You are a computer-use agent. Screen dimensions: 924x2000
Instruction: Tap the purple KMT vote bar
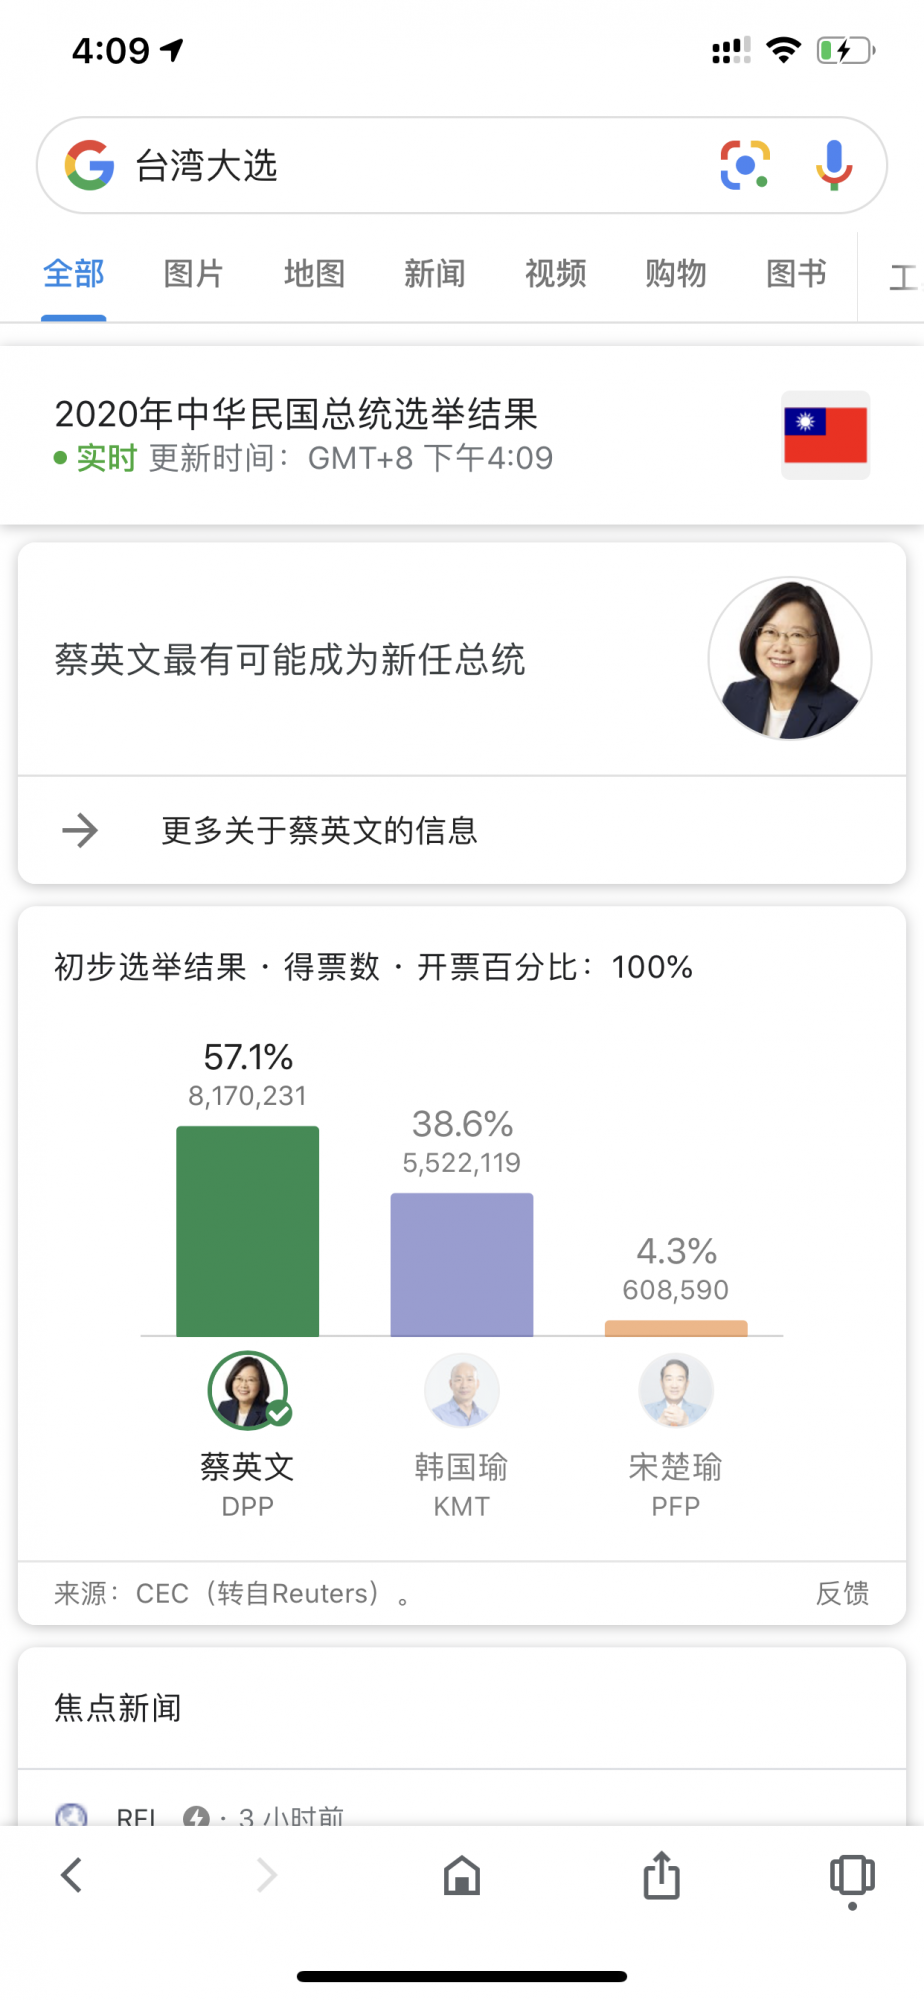462,1265
